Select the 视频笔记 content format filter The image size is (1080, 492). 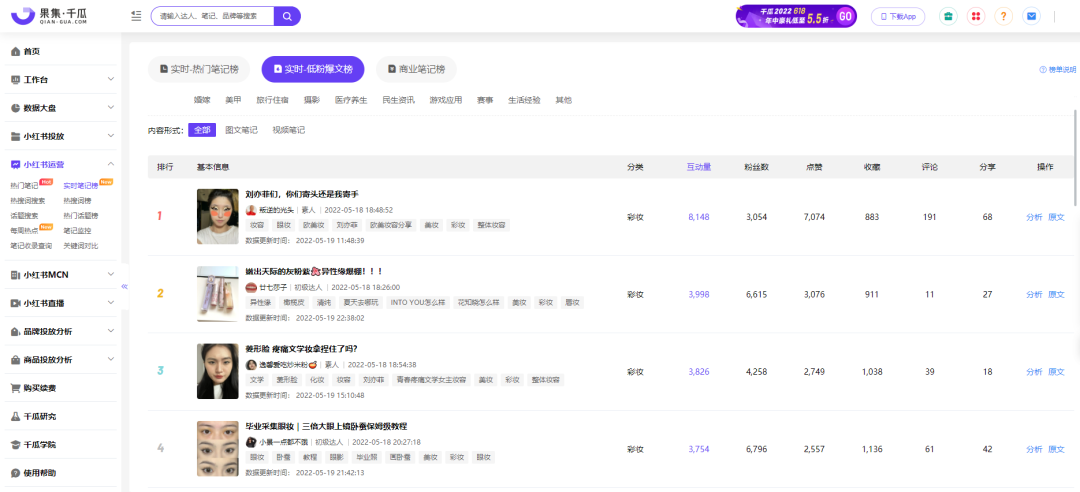click(289, 130)
